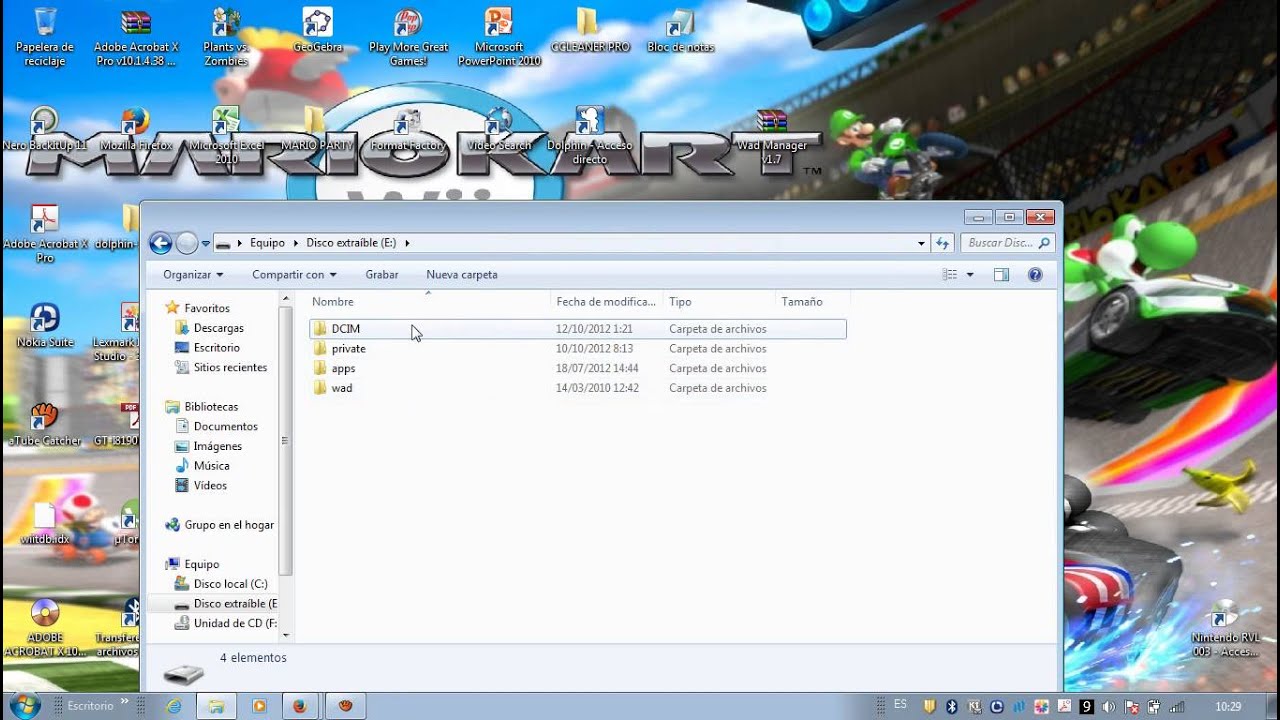This screenshot has width=1280, height=720.
Task: Sort by the Tipo column header
Action: tap(720, 301)
